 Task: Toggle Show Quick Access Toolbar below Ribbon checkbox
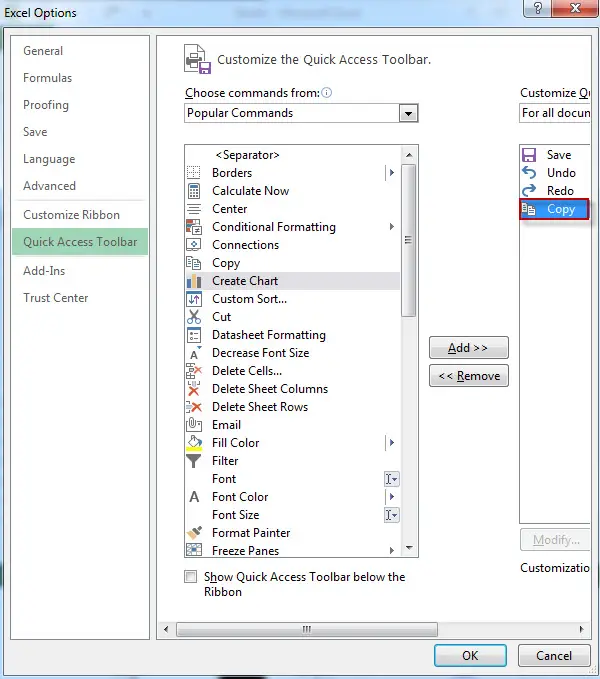pyautogui.click(x=190, y=576)
